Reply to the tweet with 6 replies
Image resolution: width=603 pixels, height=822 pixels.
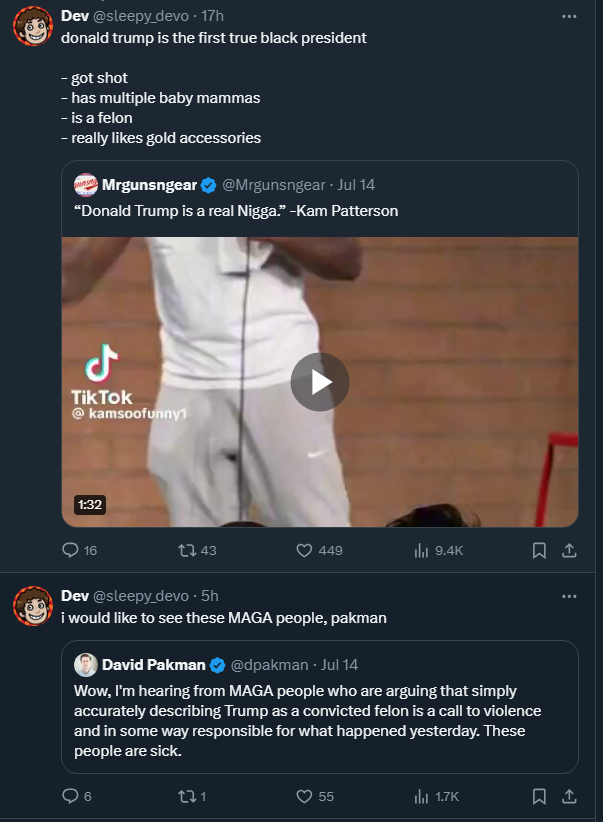(x=77, y=796)
